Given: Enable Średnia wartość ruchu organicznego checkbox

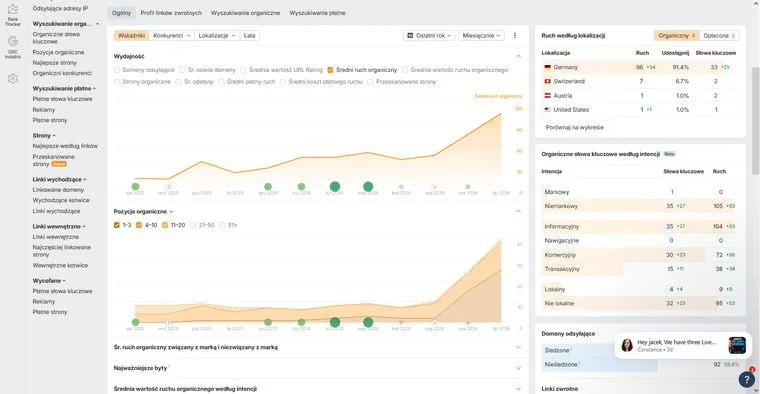Looking at the screenshot, I should [405, 70].
